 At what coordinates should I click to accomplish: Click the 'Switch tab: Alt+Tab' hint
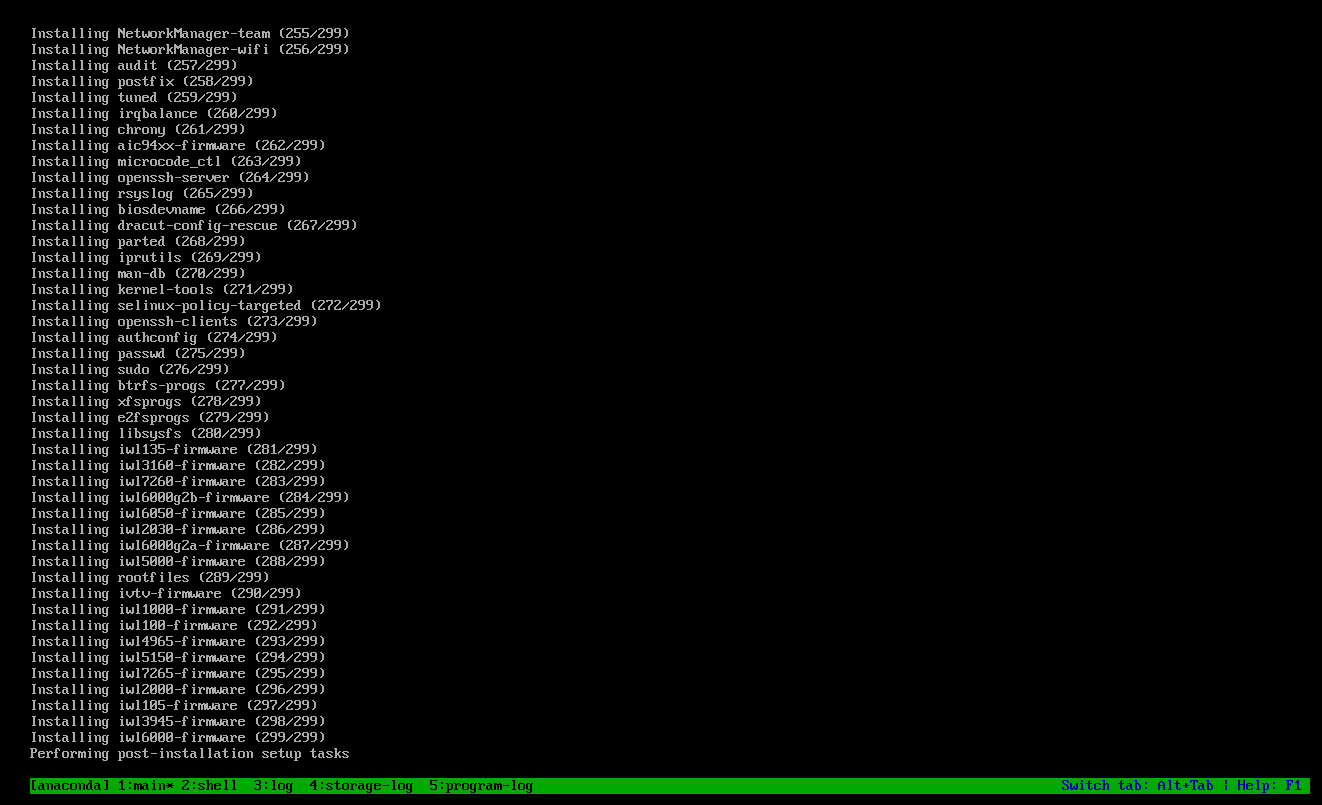(1137, 786)
